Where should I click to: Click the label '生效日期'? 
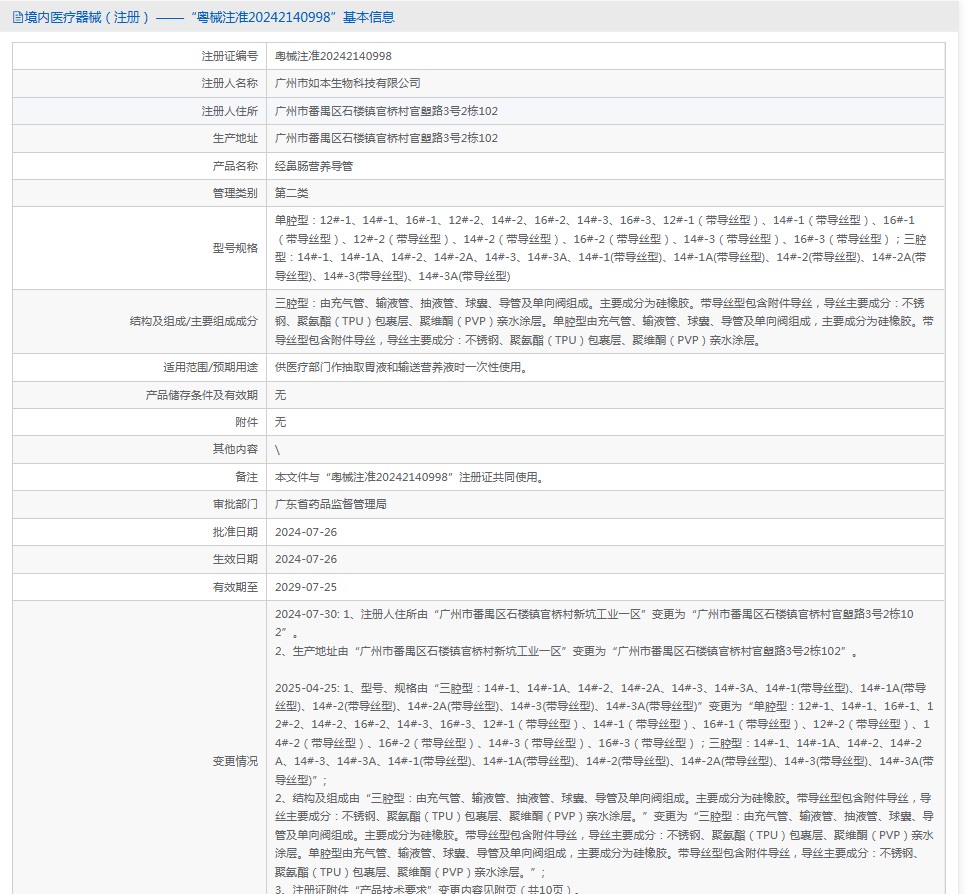(235, 559)
